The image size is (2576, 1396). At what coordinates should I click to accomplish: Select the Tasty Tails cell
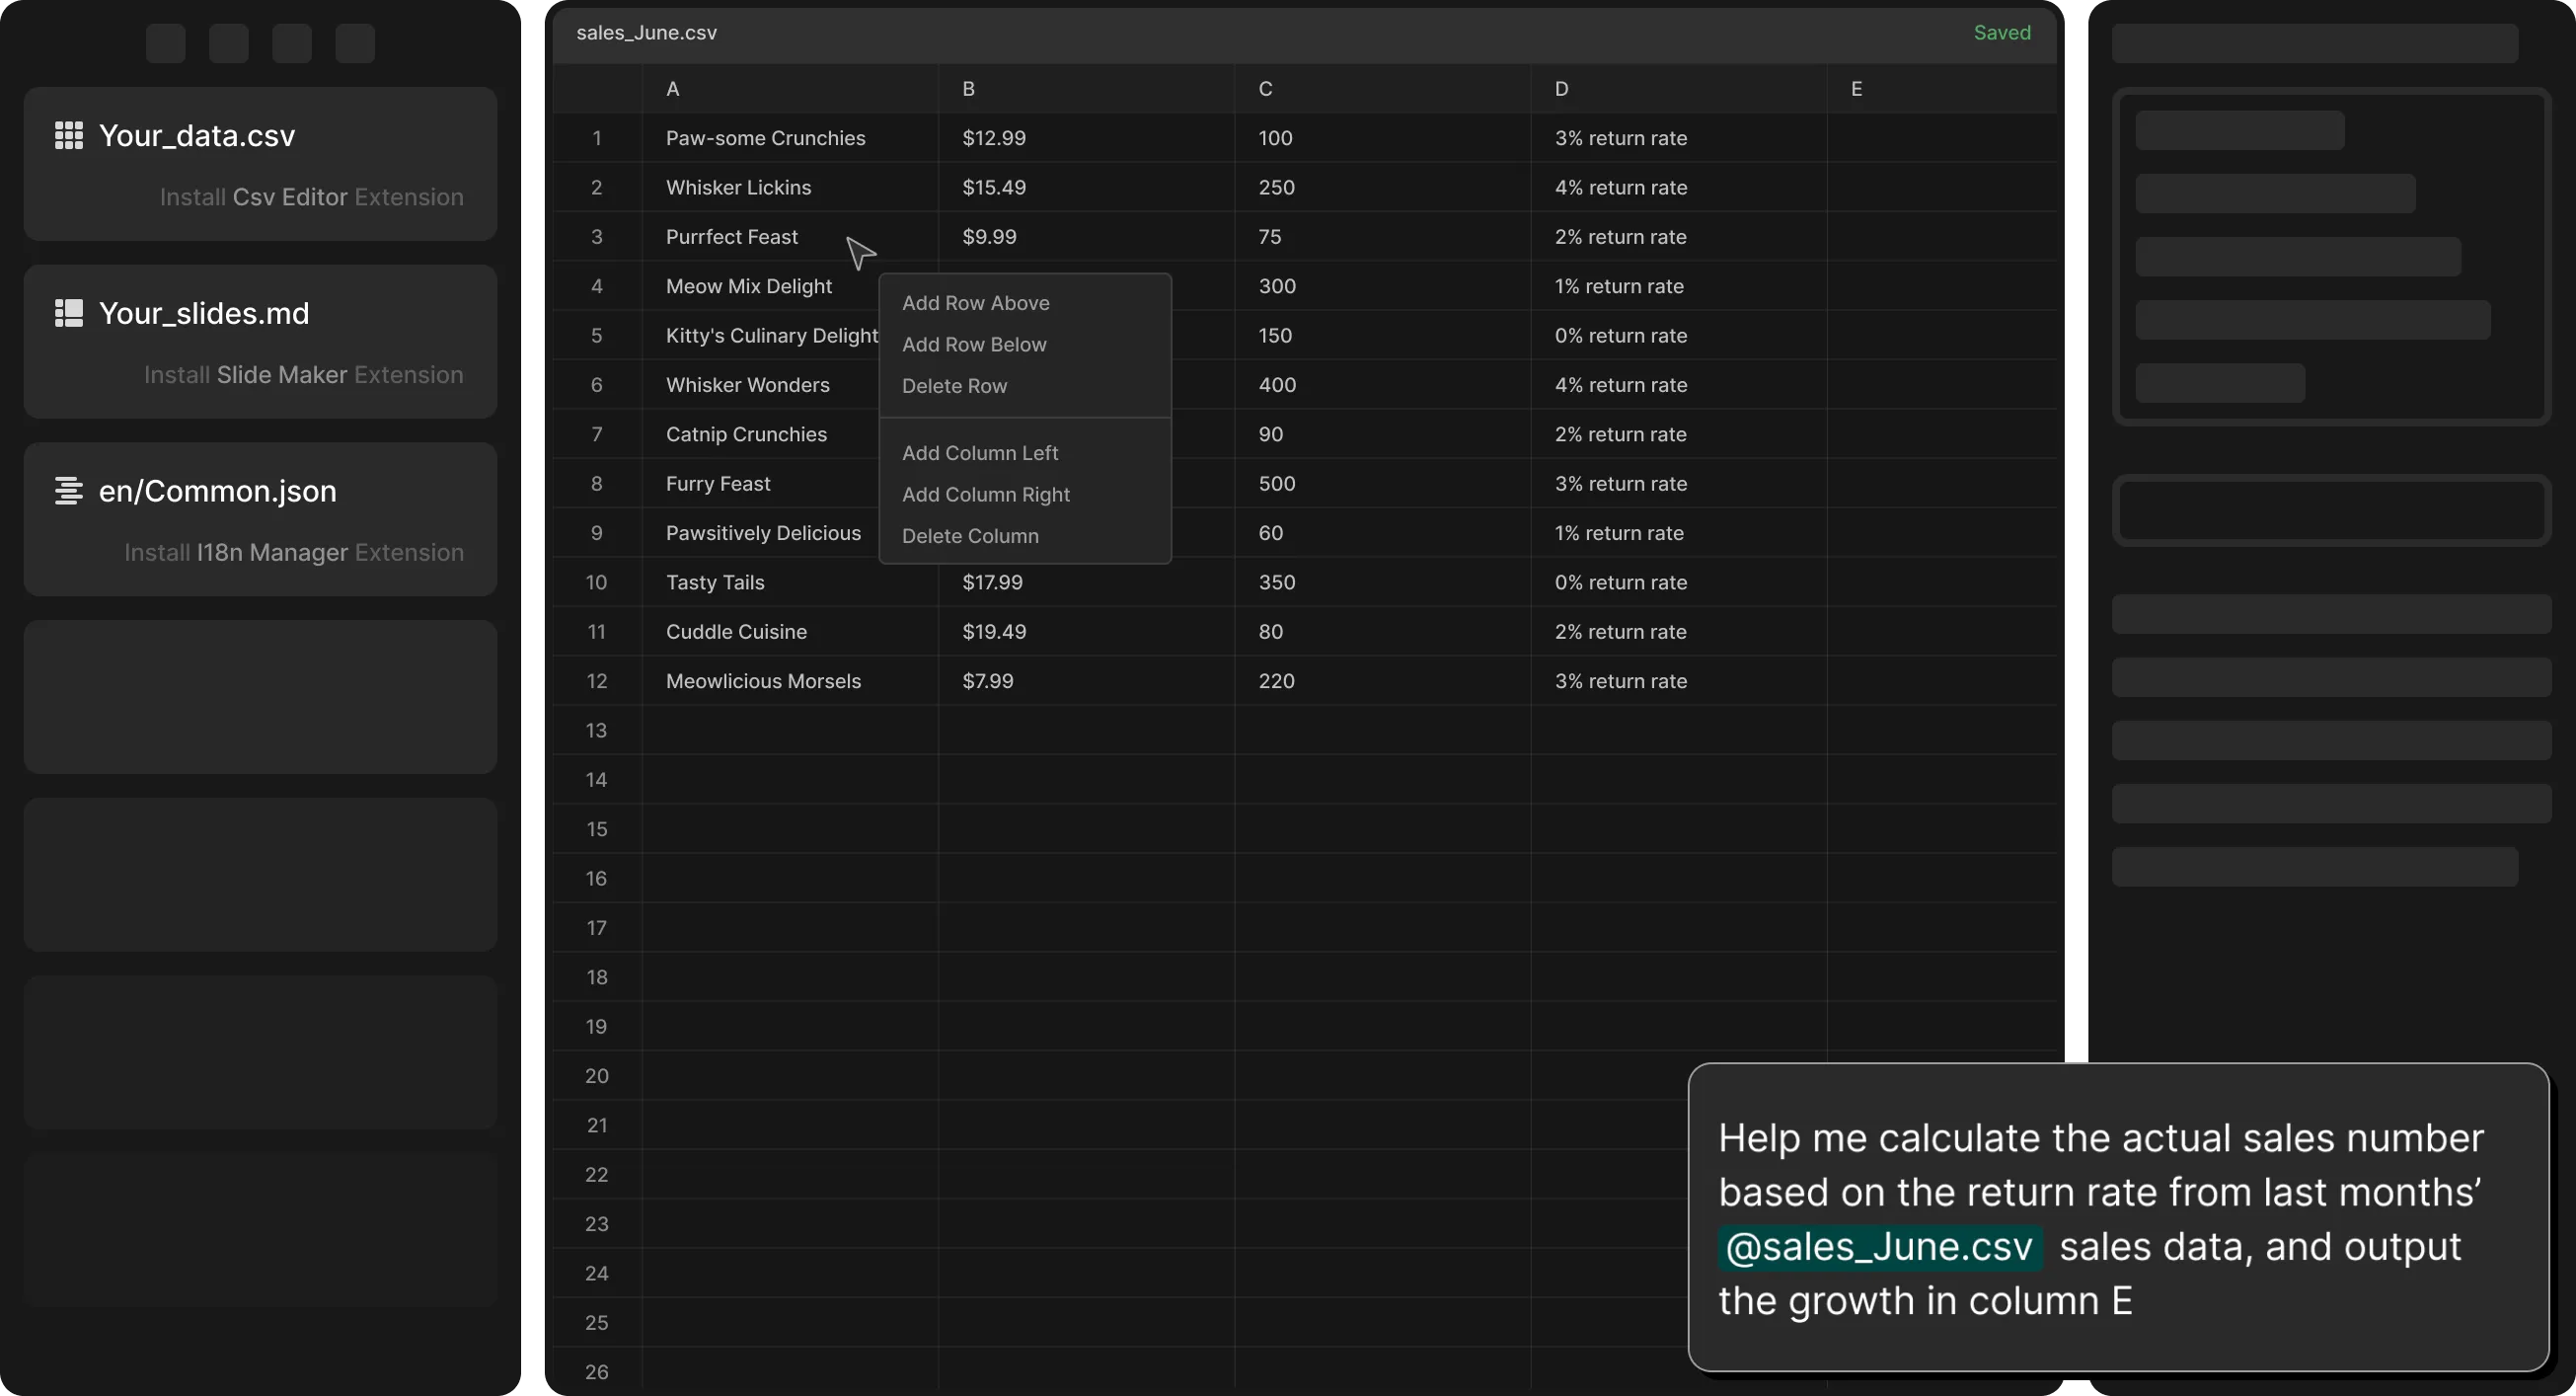789,582
